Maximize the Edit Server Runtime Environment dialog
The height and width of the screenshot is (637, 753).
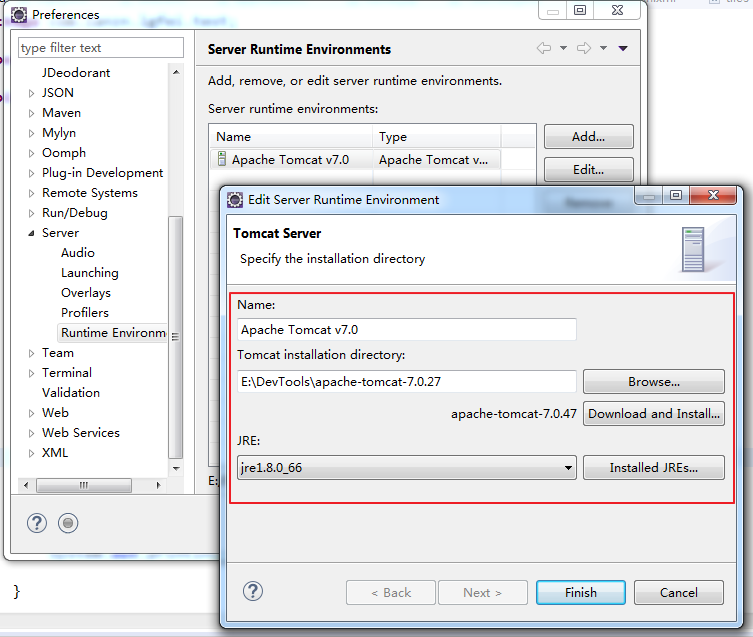(676, 195)
